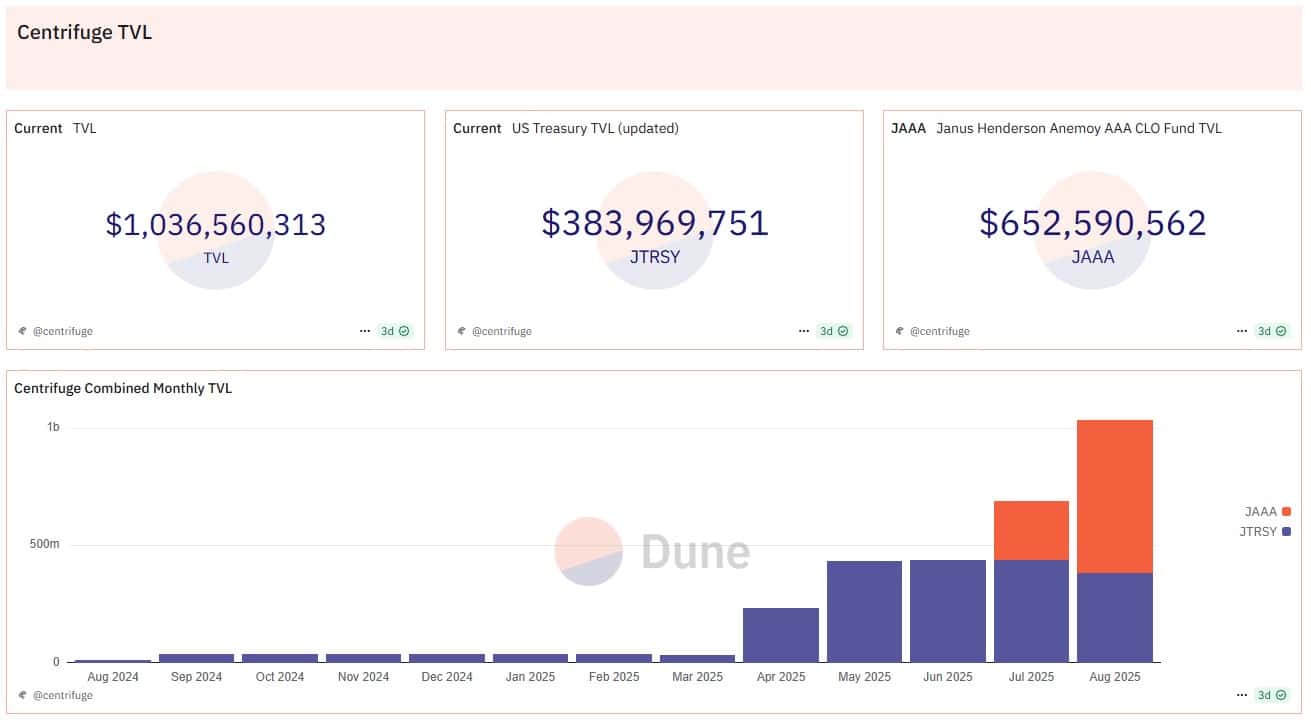
Task: Click the $1,036,560,313 TVL counter value
Action: [x=215, y=224]
